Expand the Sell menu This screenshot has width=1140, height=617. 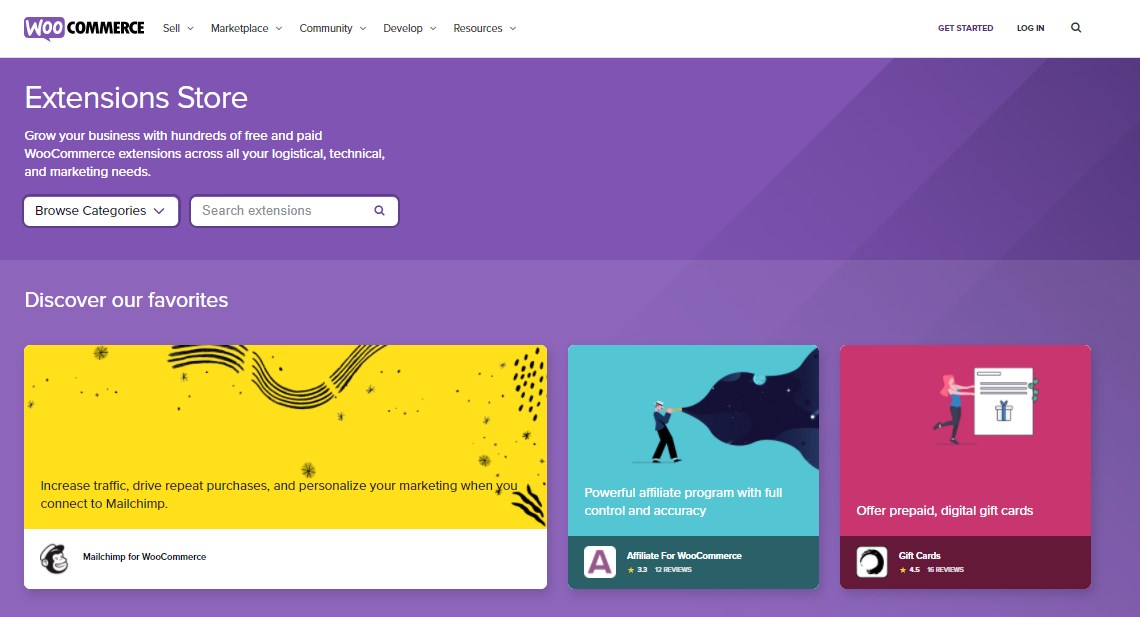(178, 28)
